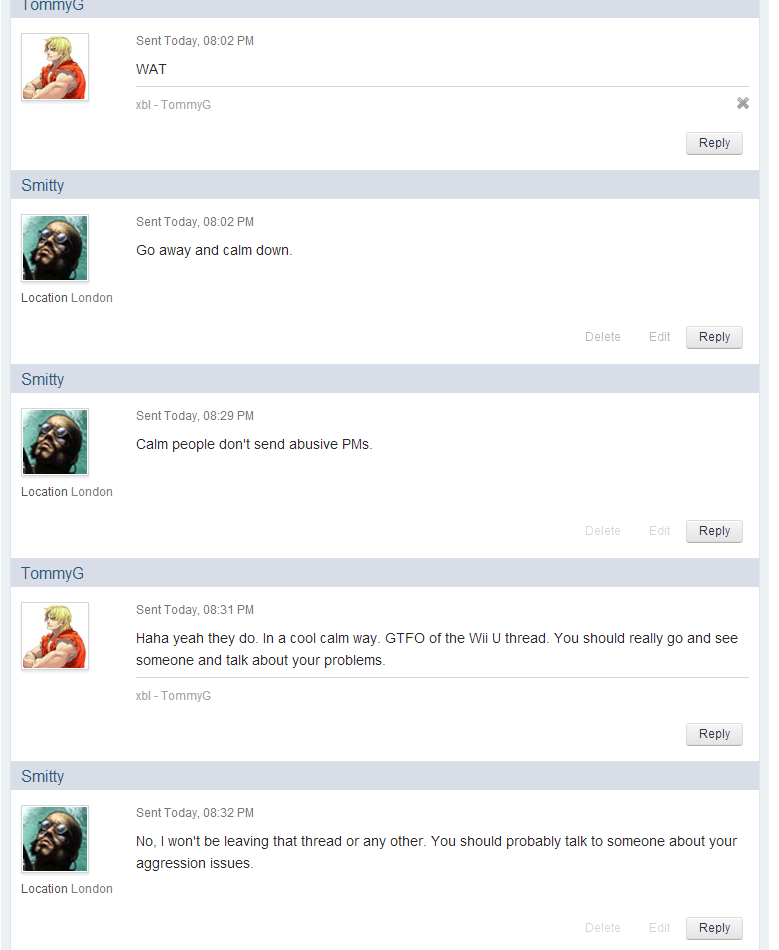The image size is (779, 950).
Task: Open TommyG username above 08:31 PM message
Action: click(x=52, y=573)
